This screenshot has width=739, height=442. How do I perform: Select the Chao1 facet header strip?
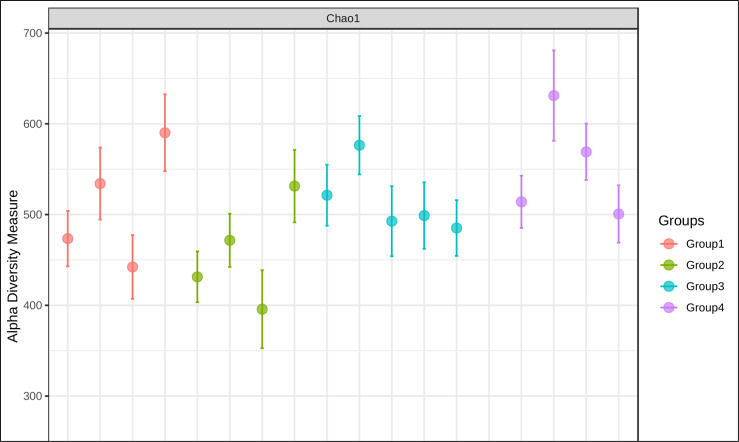343,18
